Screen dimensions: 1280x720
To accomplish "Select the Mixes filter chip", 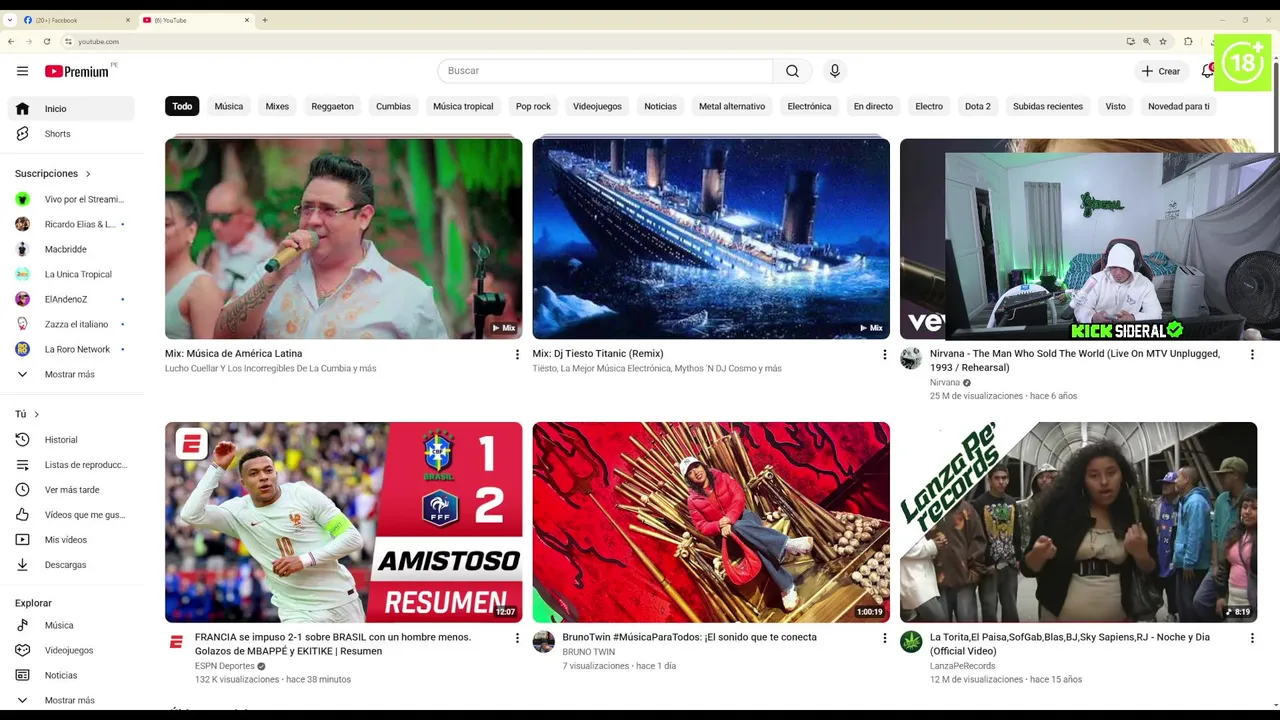I will tap(277, 106).
